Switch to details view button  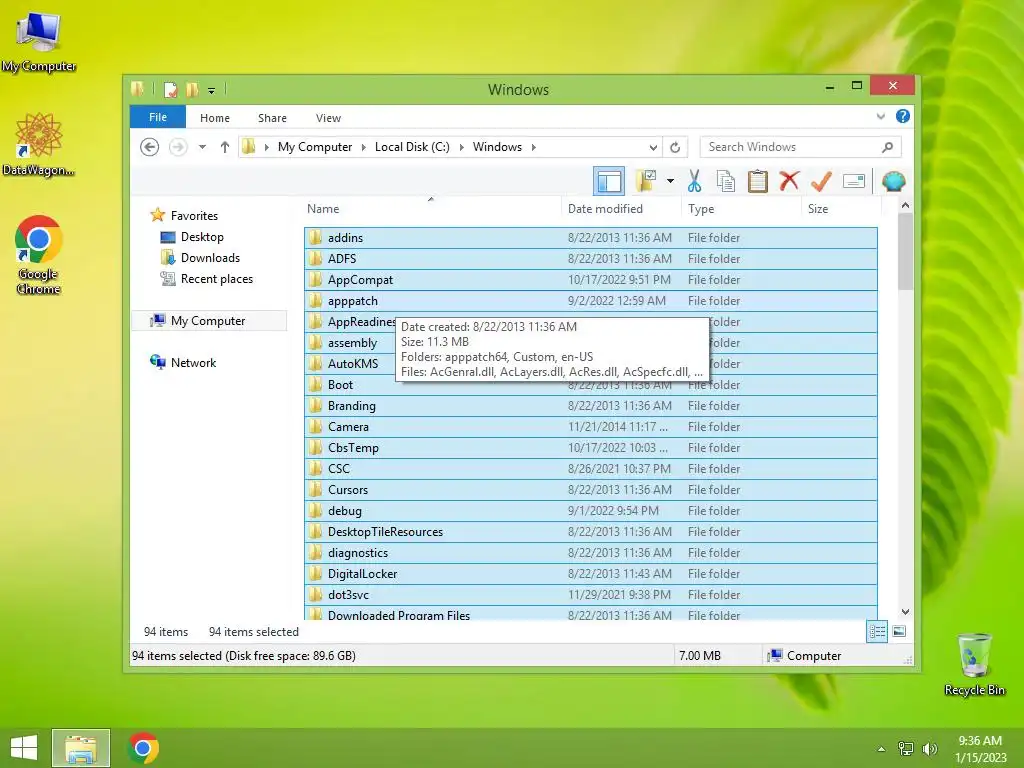point(877,632)
